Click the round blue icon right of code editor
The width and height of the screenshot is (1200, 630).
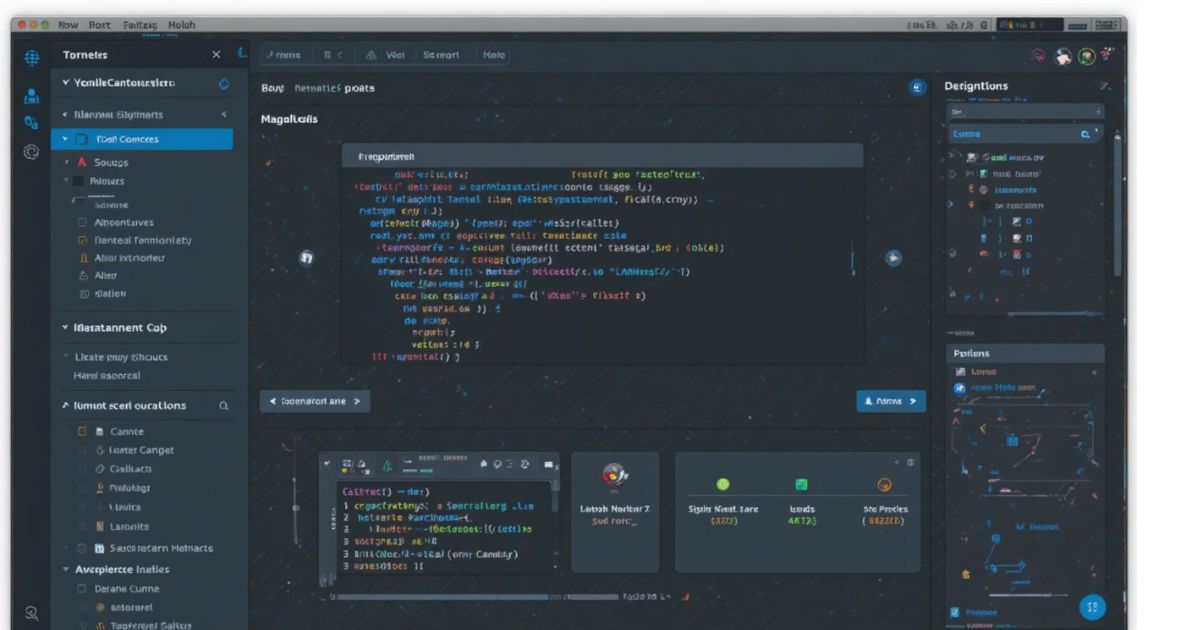point(894,257)
